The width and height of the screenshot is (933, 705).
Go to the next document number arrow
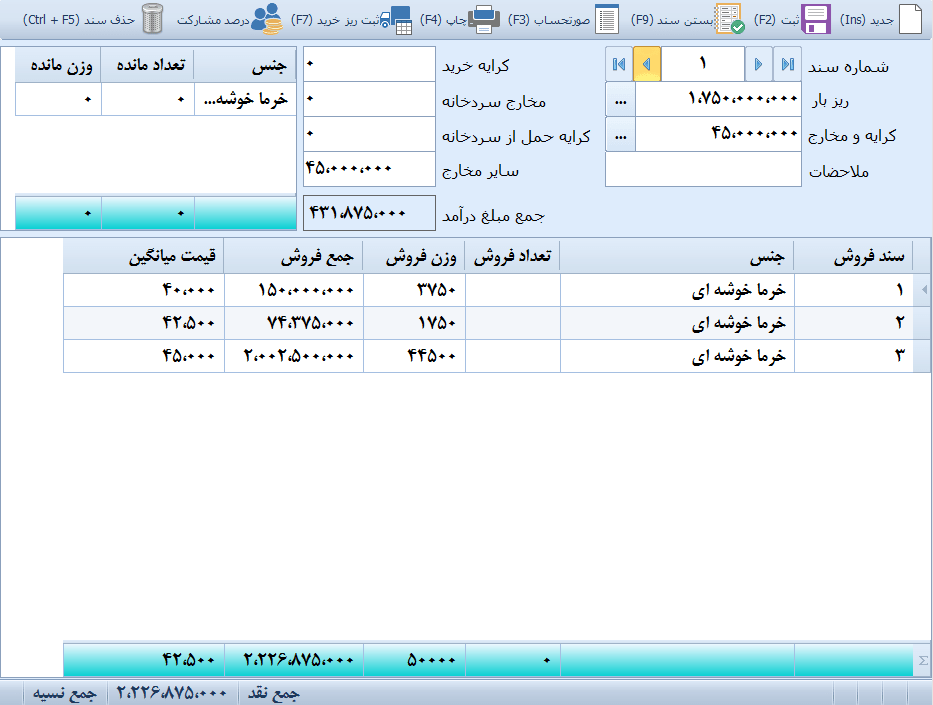coord(758,64)
